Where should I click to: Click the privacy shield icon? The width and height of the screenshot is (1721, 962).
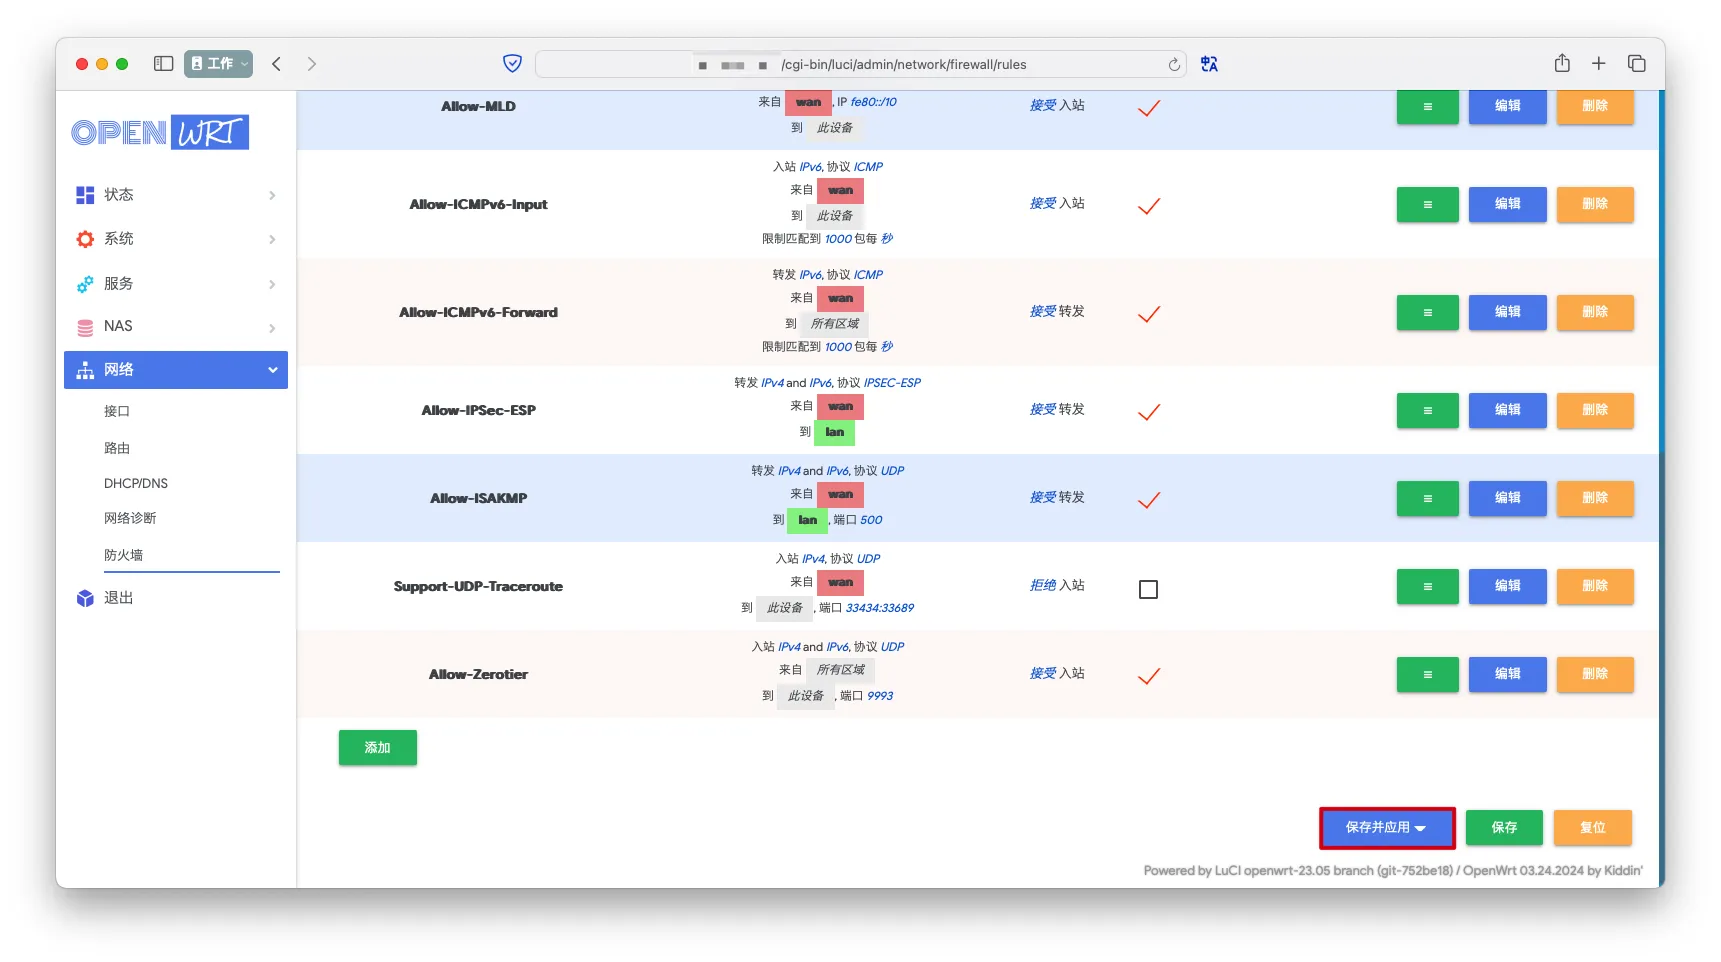tap(512, 64)
